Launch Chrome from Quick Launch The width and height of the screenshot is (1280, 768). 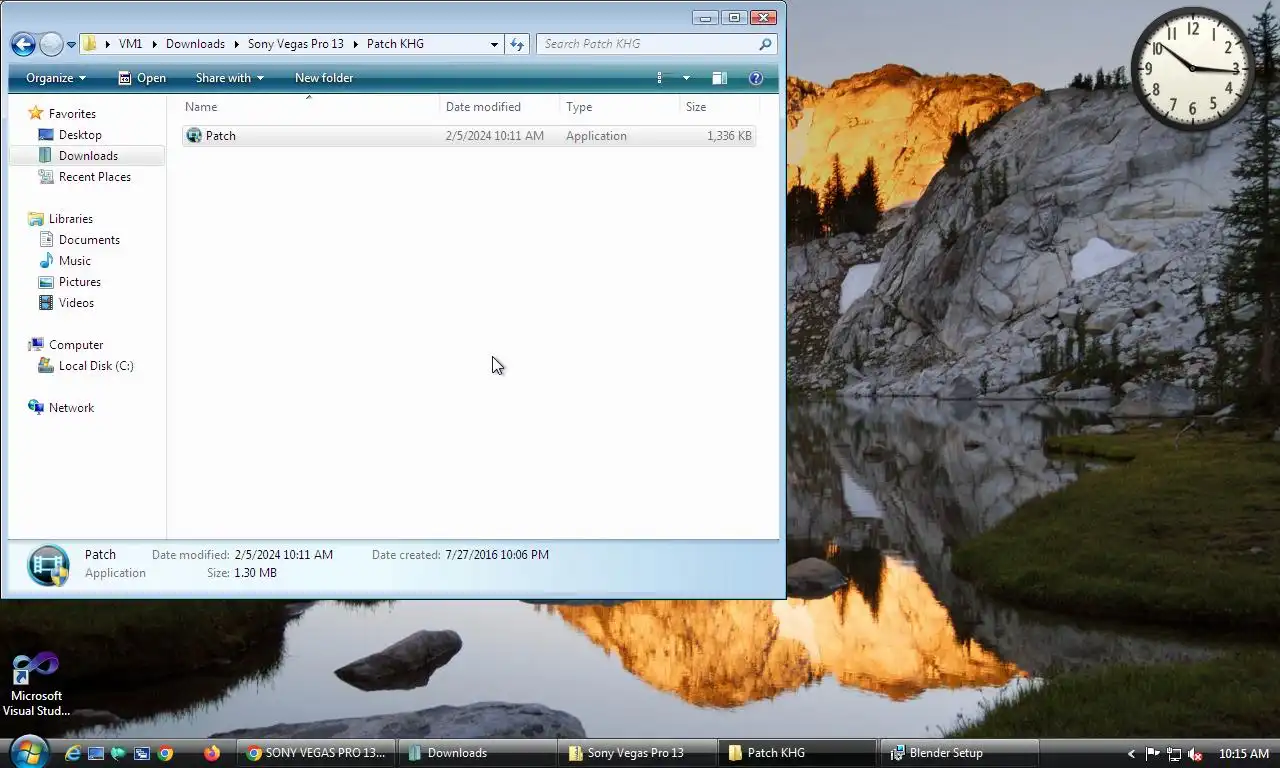point(165,753)
